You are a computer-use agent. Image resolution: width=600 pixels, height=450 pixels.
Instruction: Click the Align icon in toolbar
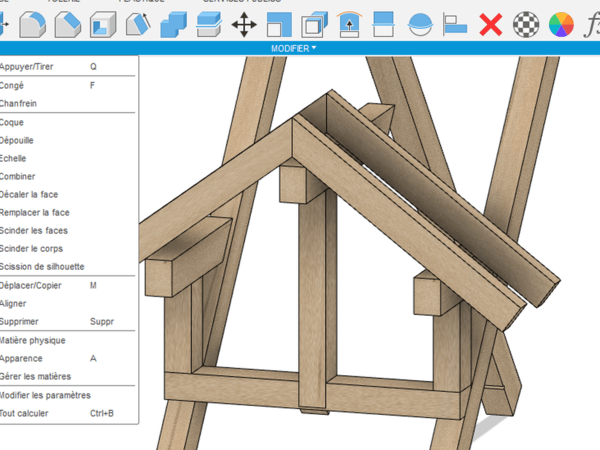(x=455, y=24)
